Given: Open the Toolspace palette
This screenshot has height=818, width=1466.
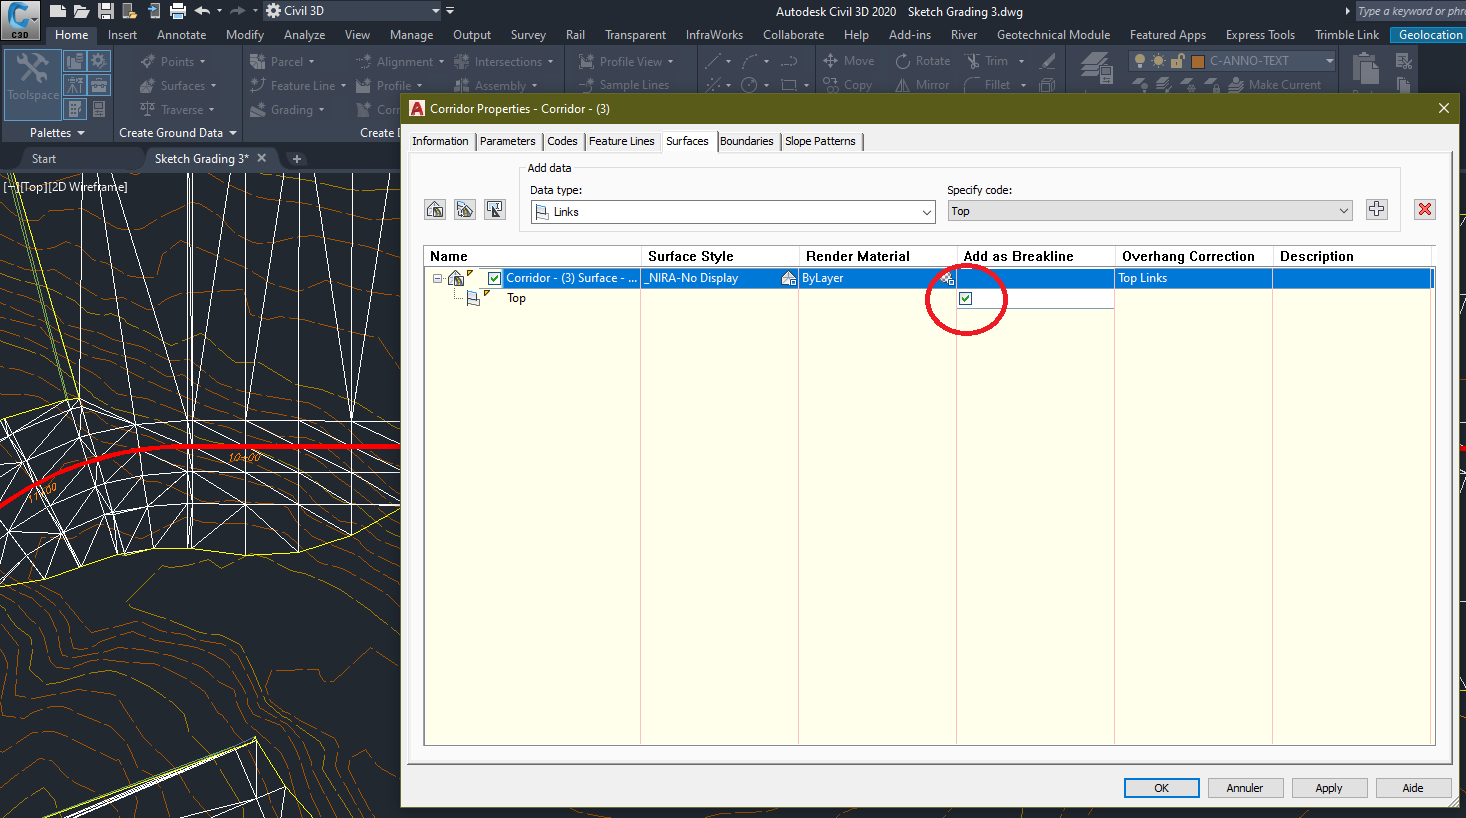Looking at the screenshot, I should (x=32, y=85).
